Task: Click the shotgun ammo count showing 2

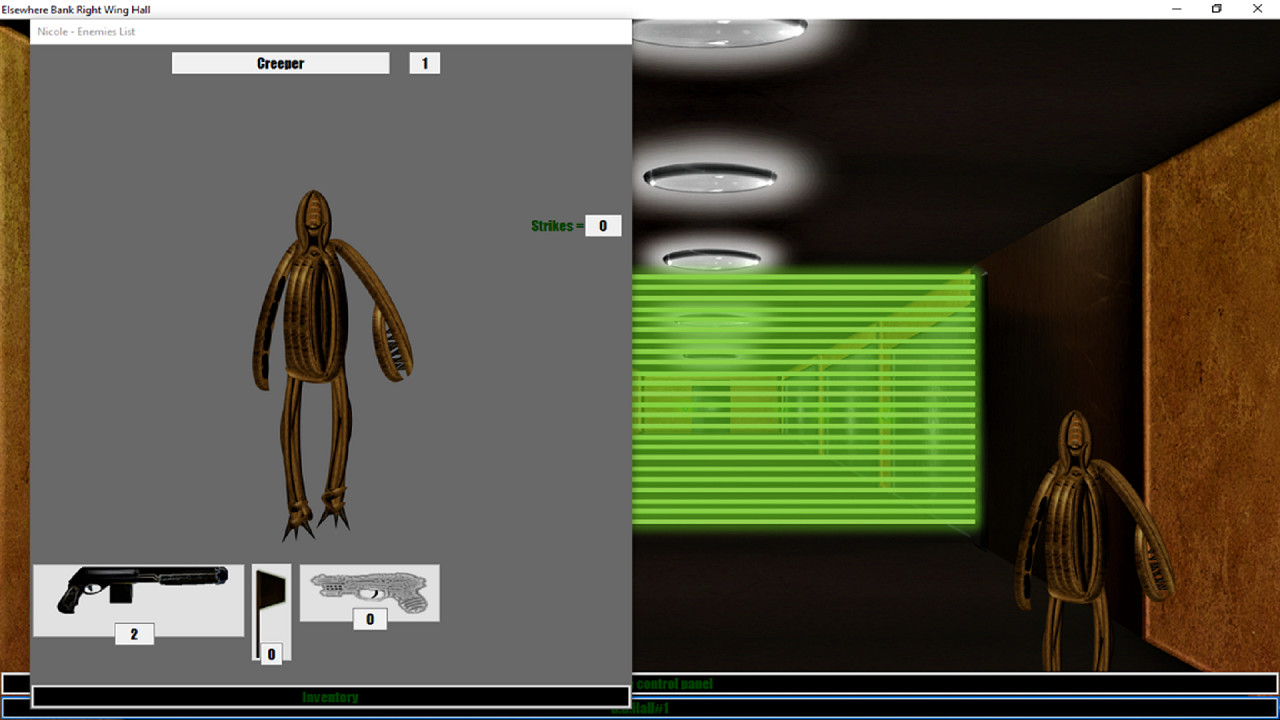Action: 135,633
